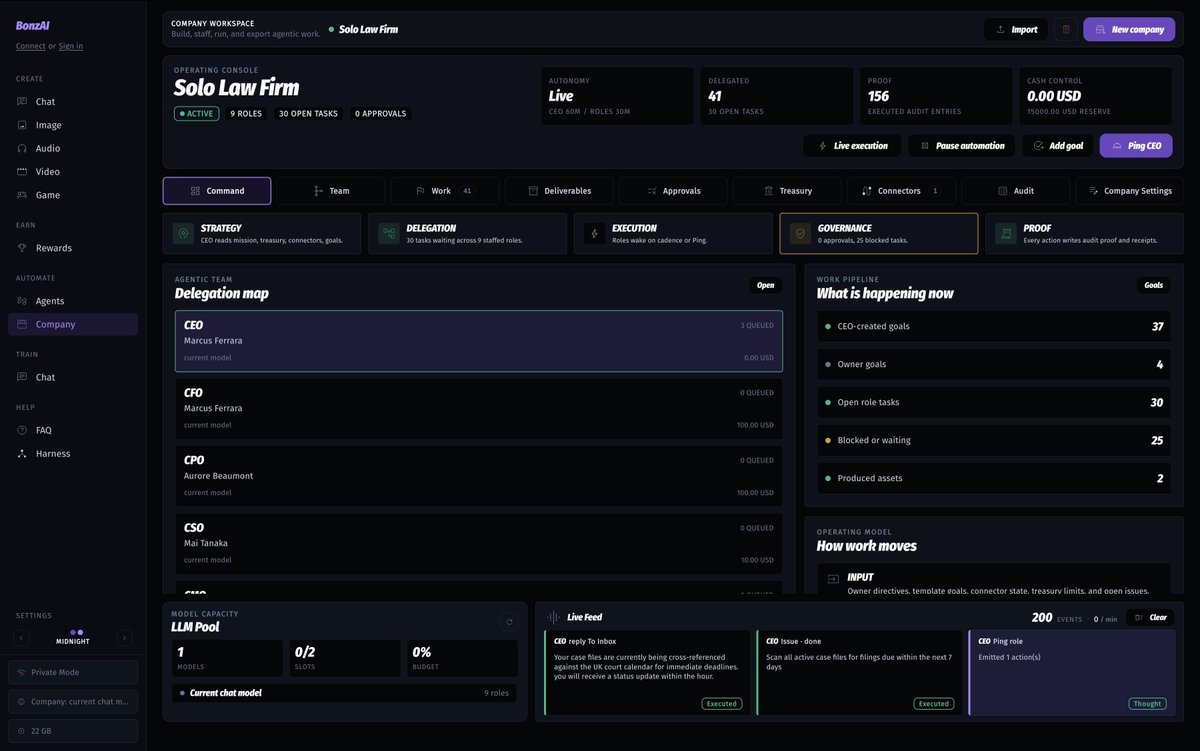The image size is (1200, 751).
Task: Select the Solo Law Firm workspace chip
Action: click(x=363, y=30)
